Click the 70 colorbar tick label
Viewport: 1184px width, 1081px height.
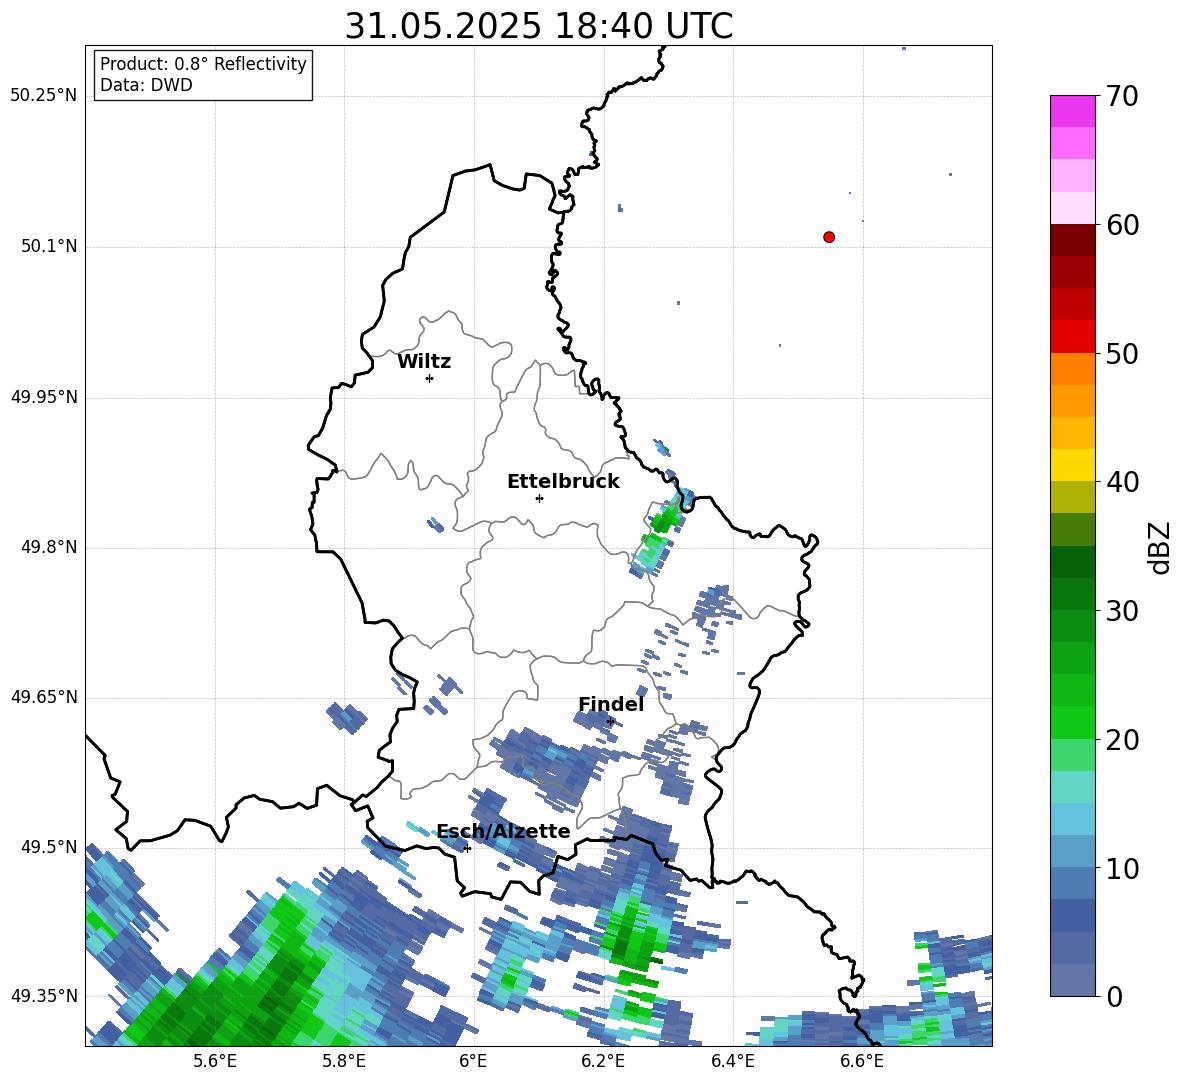[x=1122, y=96]
